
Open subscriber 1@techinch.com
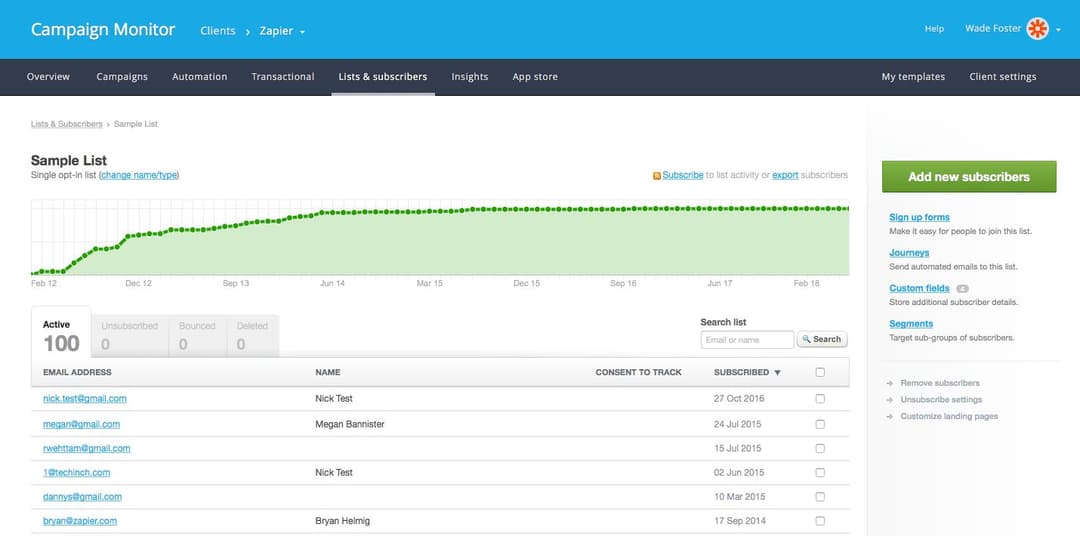click(x=76, y=473)
